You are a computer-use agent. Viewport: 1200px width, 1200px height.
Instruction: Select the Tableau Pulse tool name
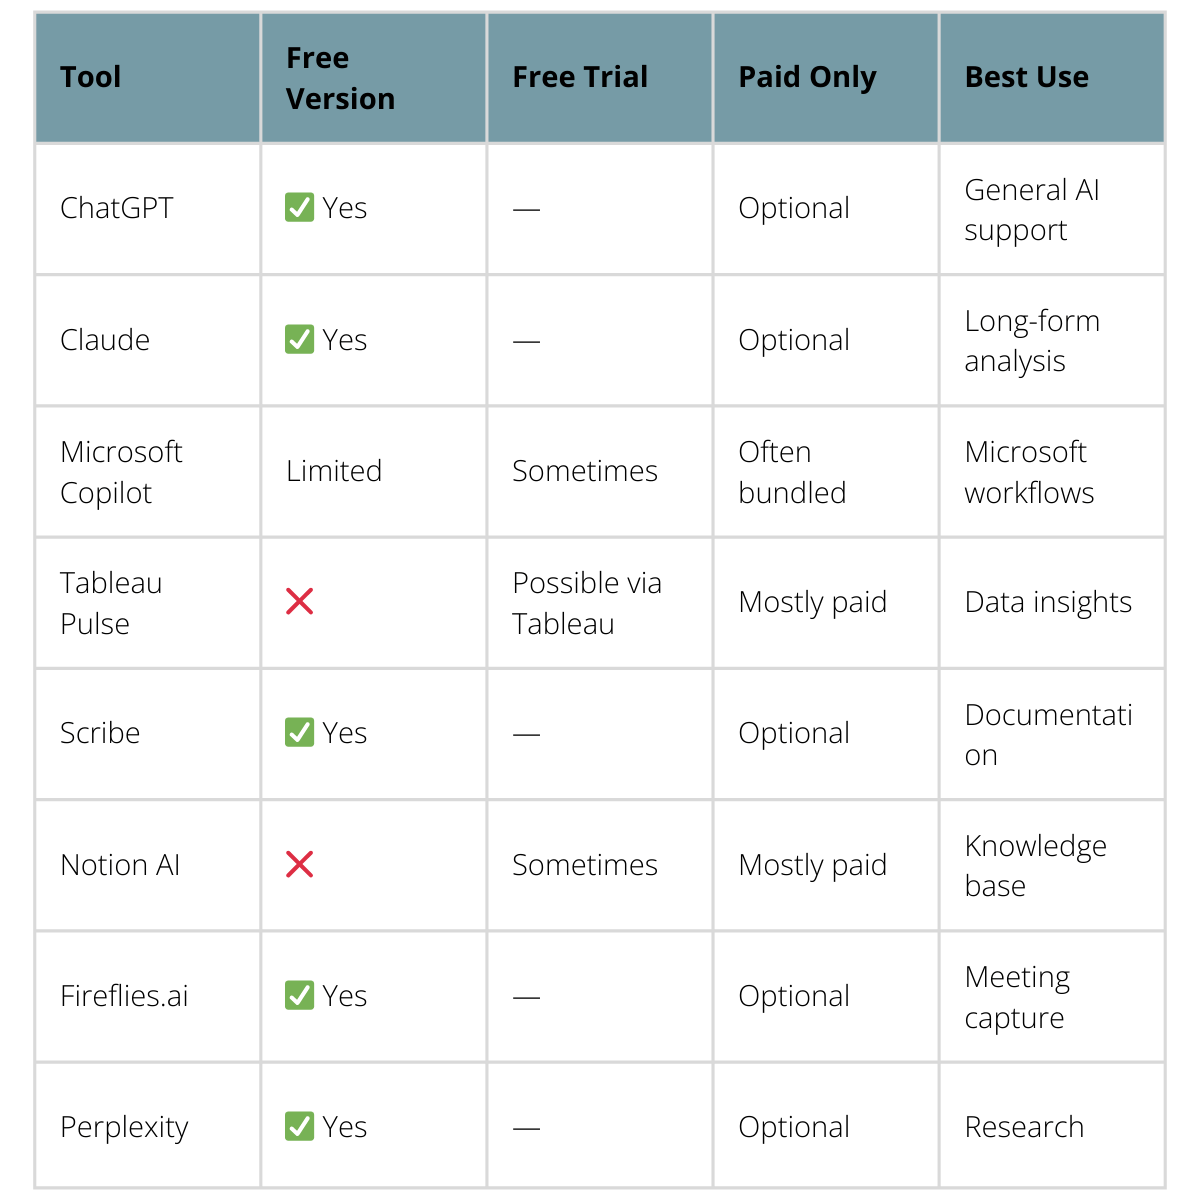[111, 603]
